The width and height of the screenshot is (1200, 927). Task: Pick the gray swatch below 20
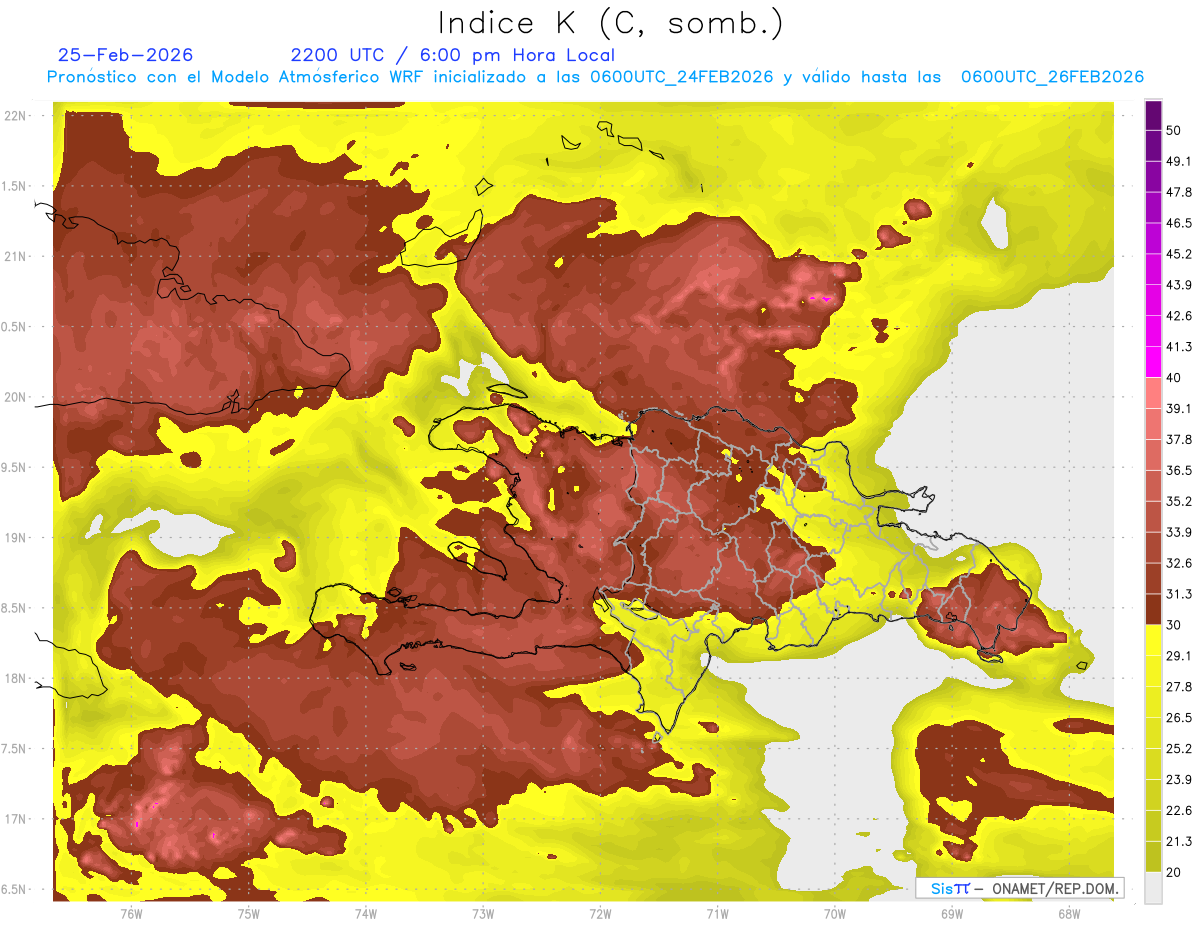(1153, 888)
